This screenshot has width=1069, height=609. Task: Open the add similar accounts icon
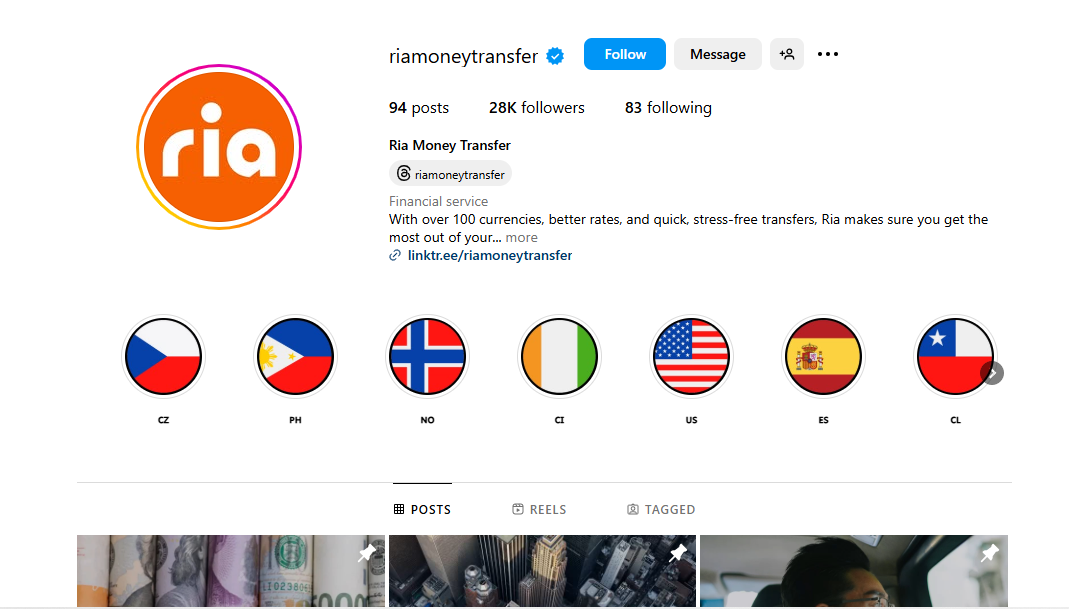pos(787,54)
